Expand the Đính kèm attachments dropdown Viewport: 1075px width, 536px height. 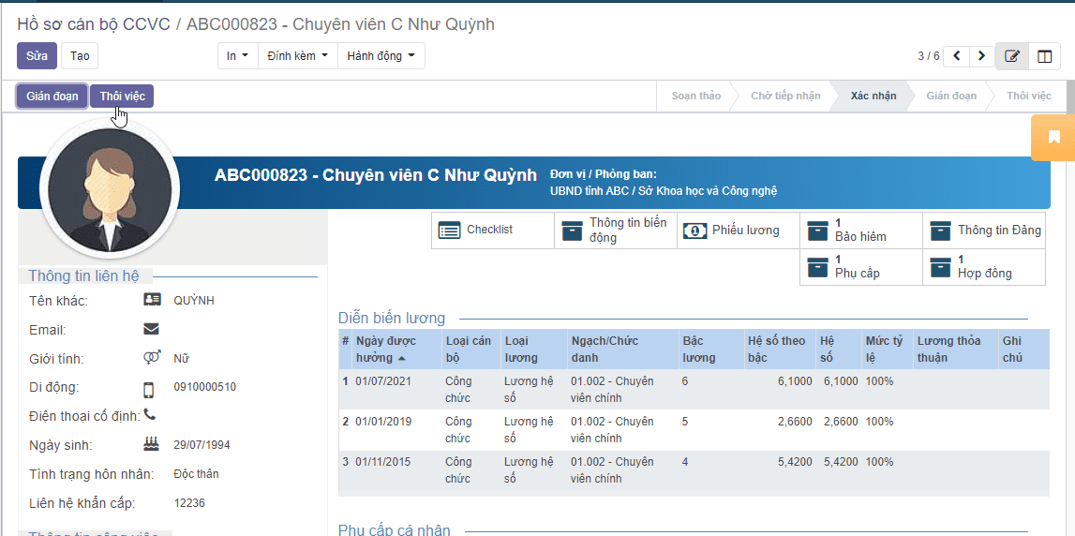click(297, 56)
